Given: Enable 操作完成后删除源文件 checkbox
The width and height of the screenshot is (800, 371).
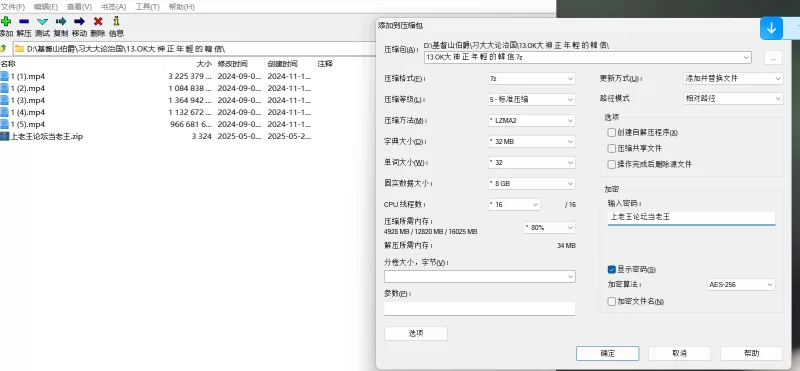Looking at the screenshot, I should (612, 164).
